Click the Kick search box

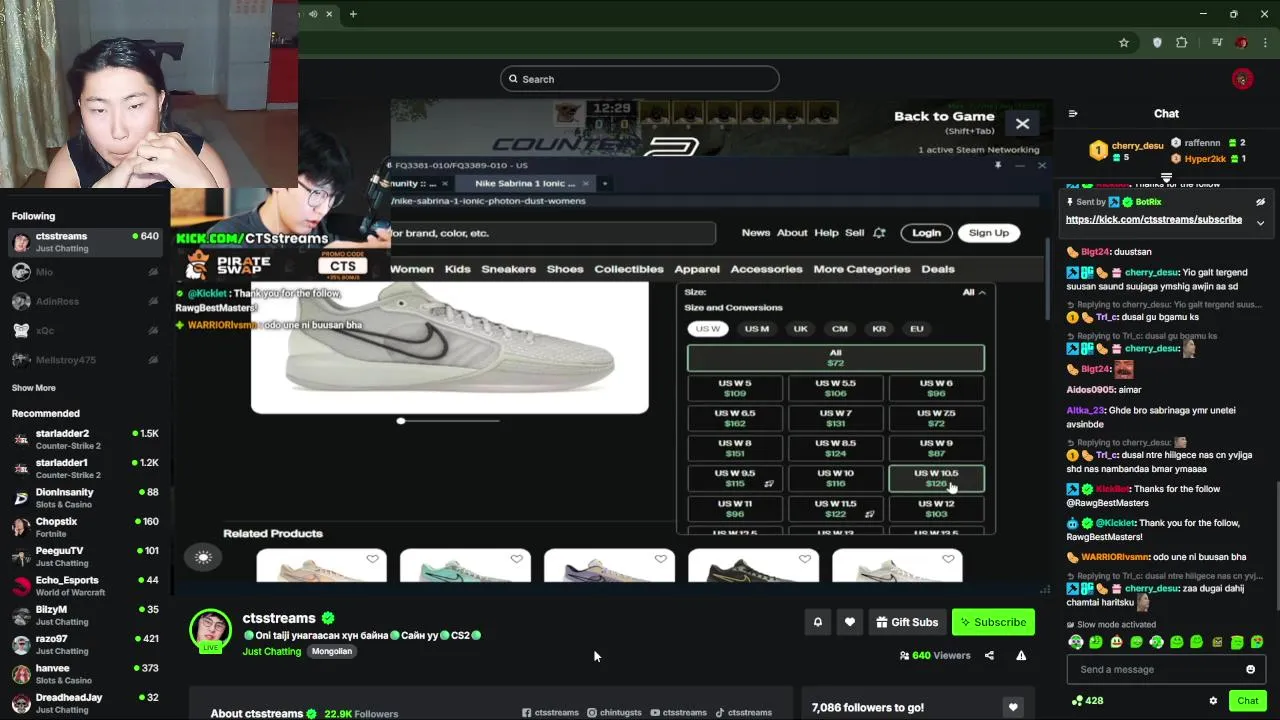(640, 79)
